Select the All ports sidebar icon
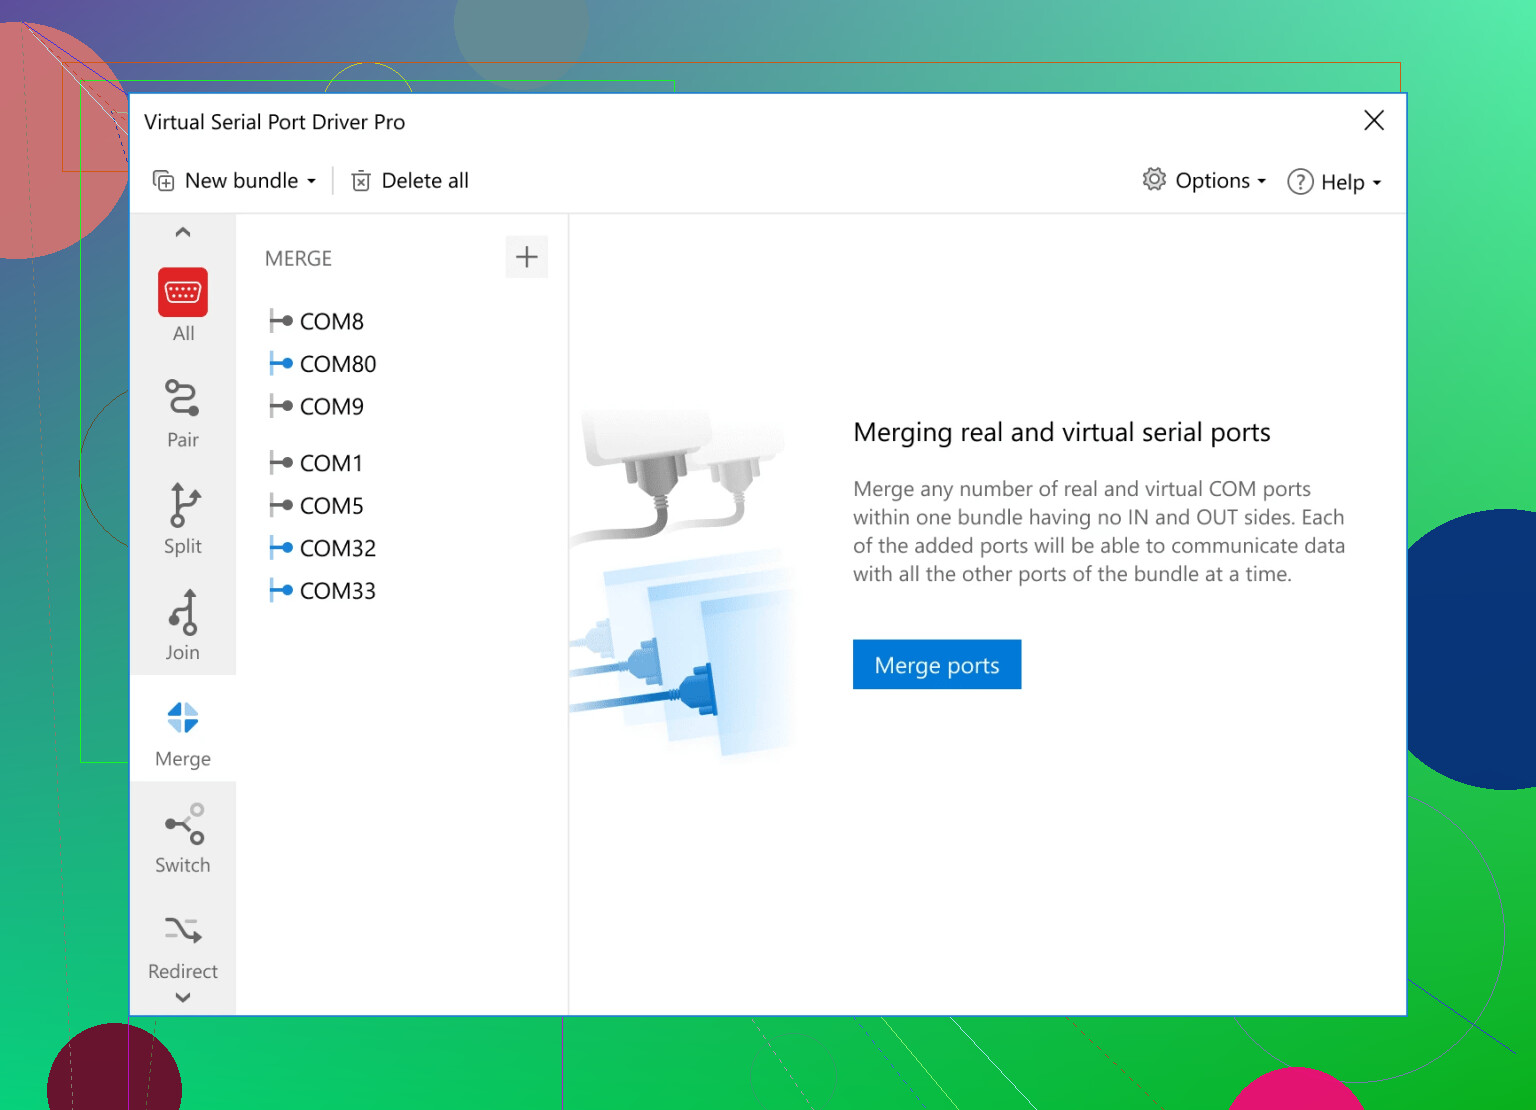 (183, 292)
